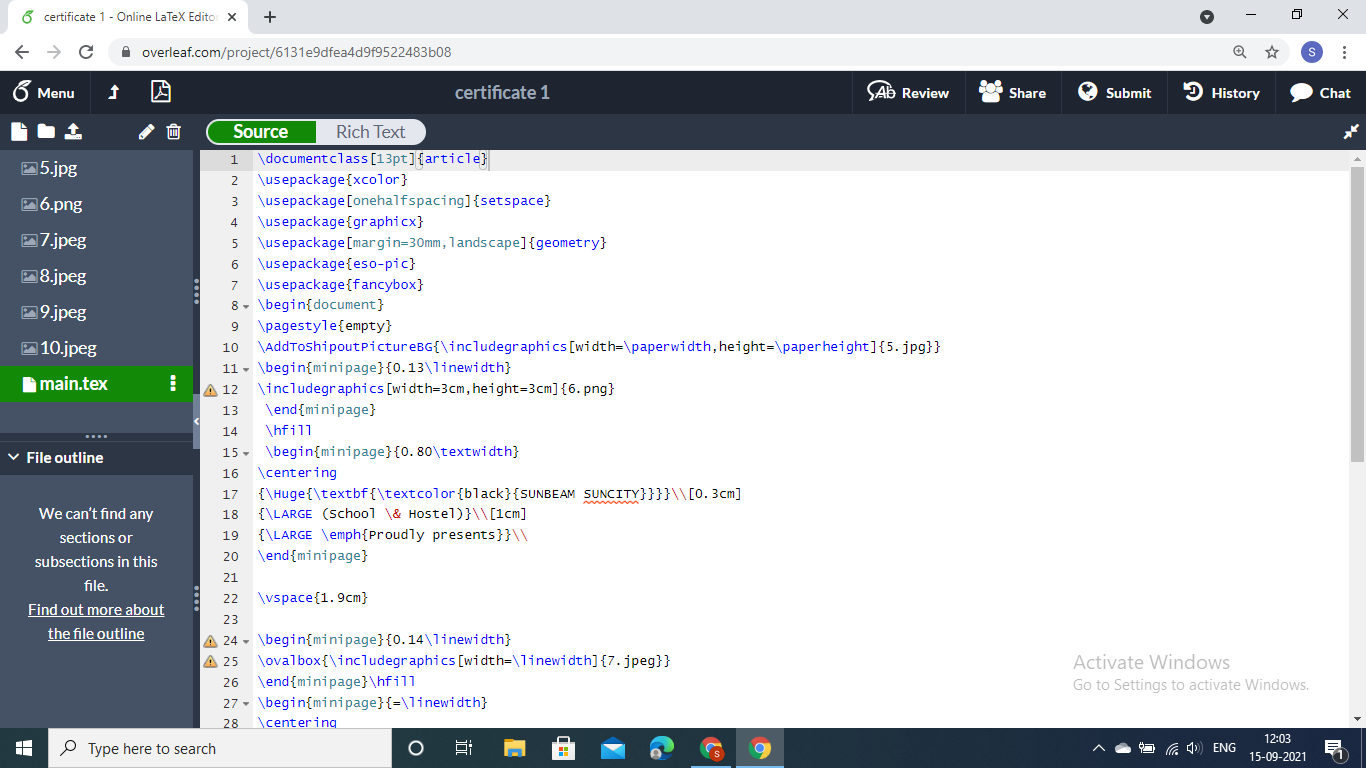Open Task View on the taskbar
Image resolution: width=1366 pixels, height=768 pixels.
tap(463, 748)
